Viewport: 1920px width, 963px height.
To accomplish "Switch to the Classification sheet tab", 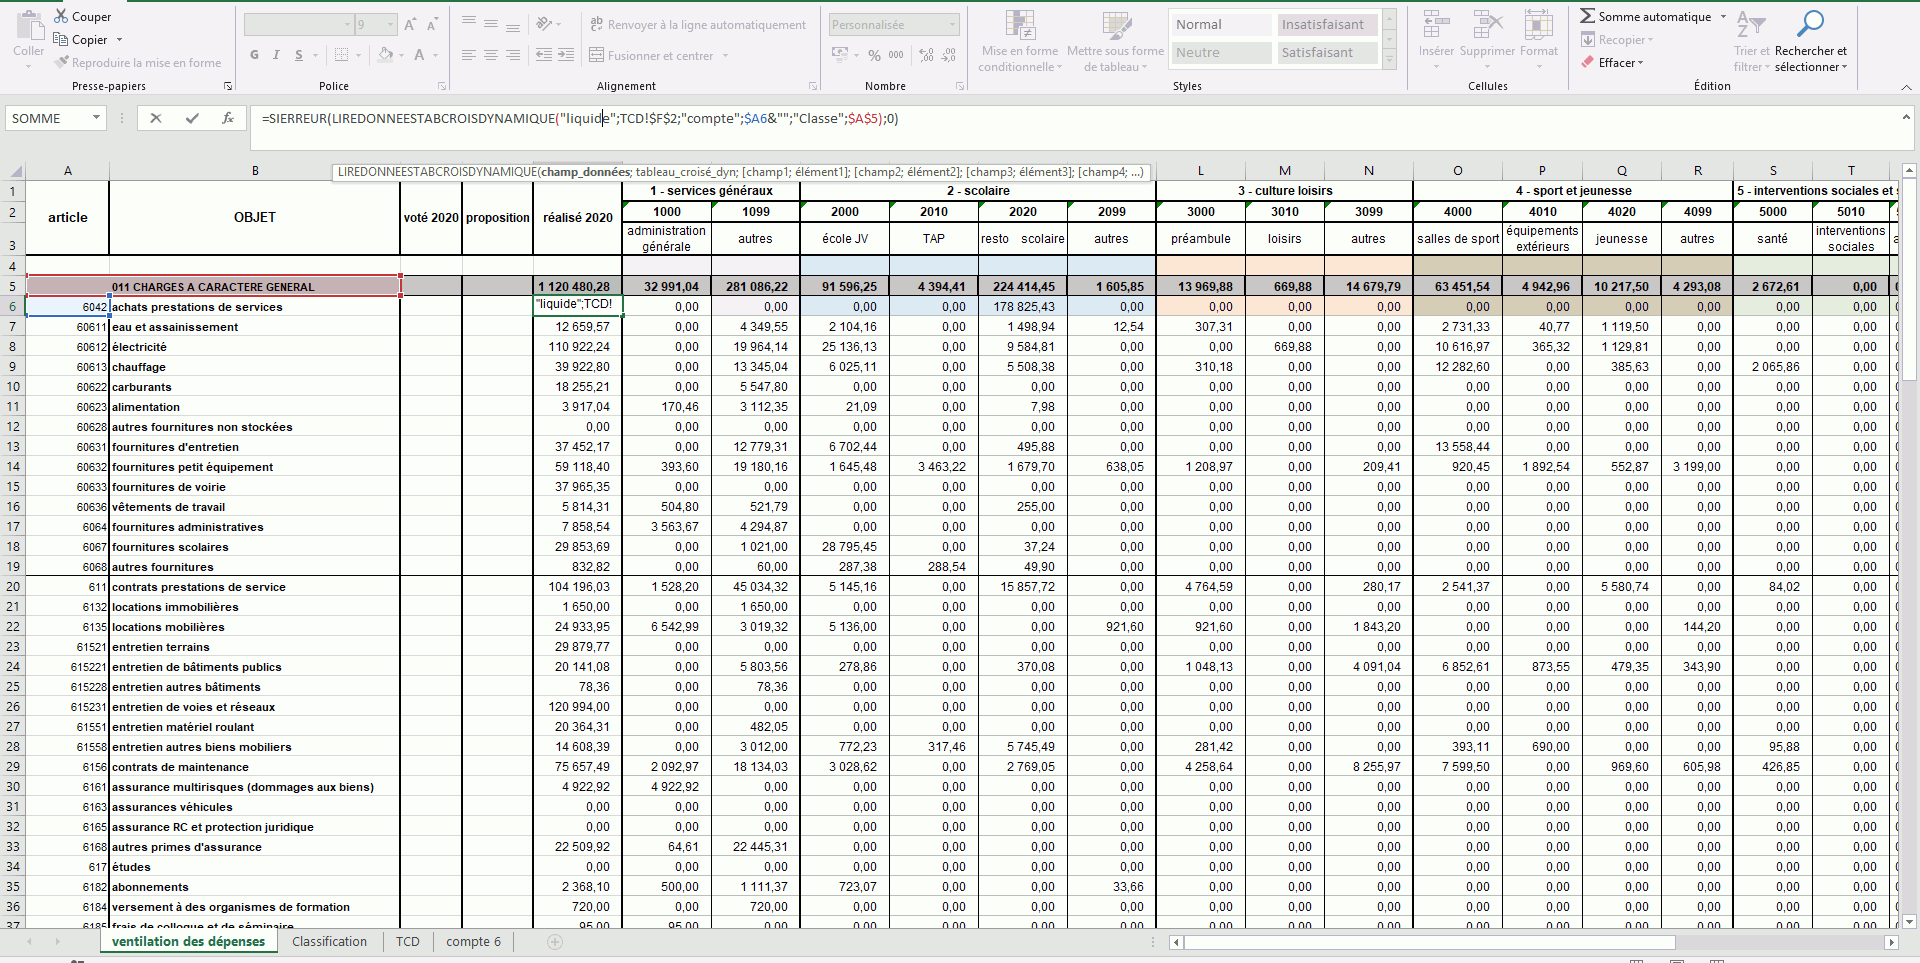I will [x=329, y=941].
